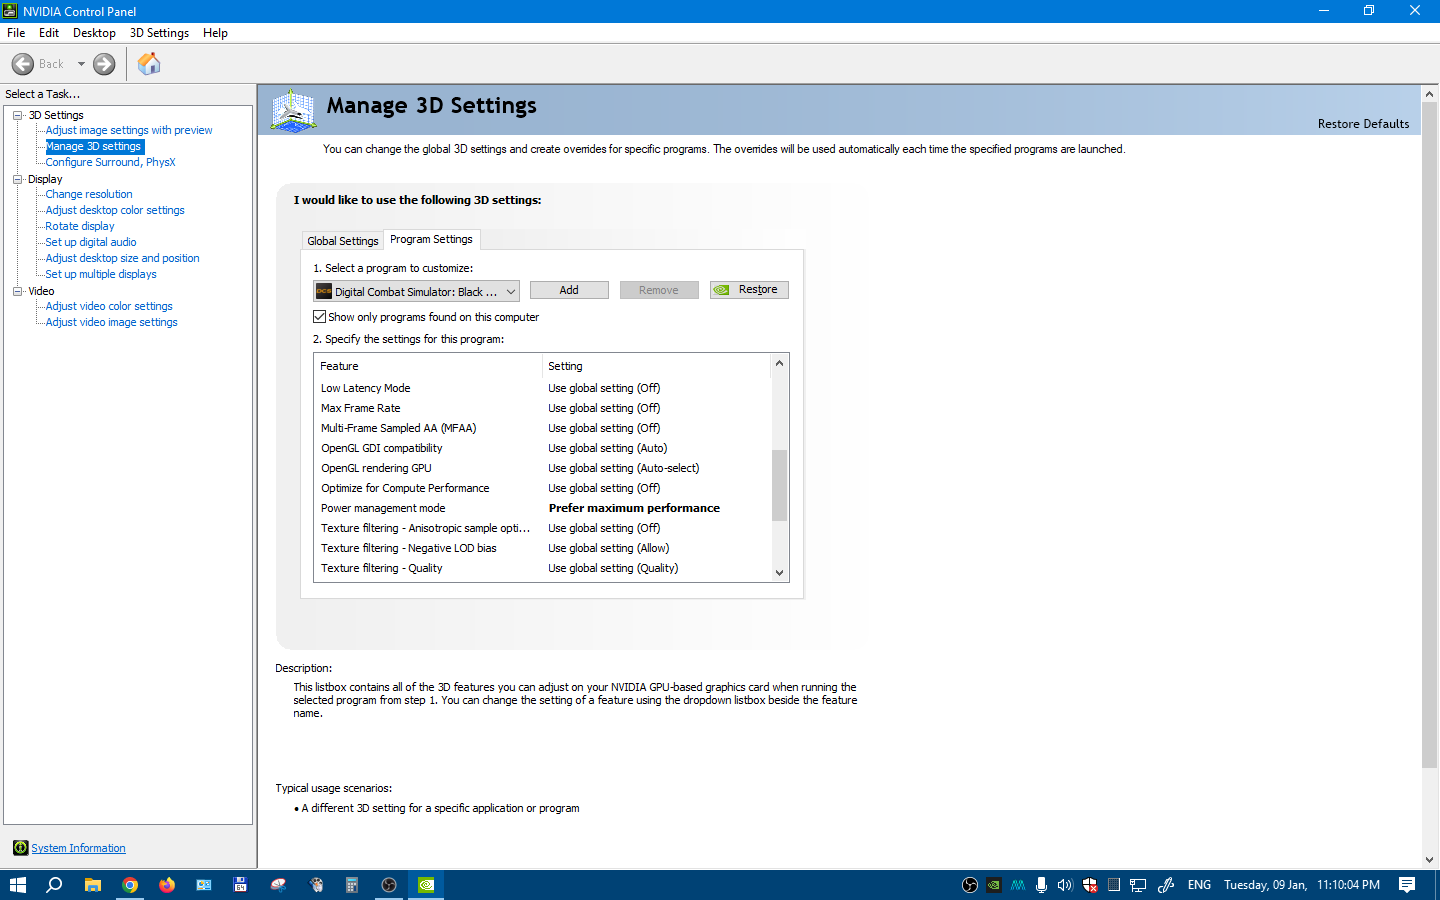This screenshot has height=900, width=1440.
Task: Toggle Show only programs found on this computer
Action: [x=320, y=317]
